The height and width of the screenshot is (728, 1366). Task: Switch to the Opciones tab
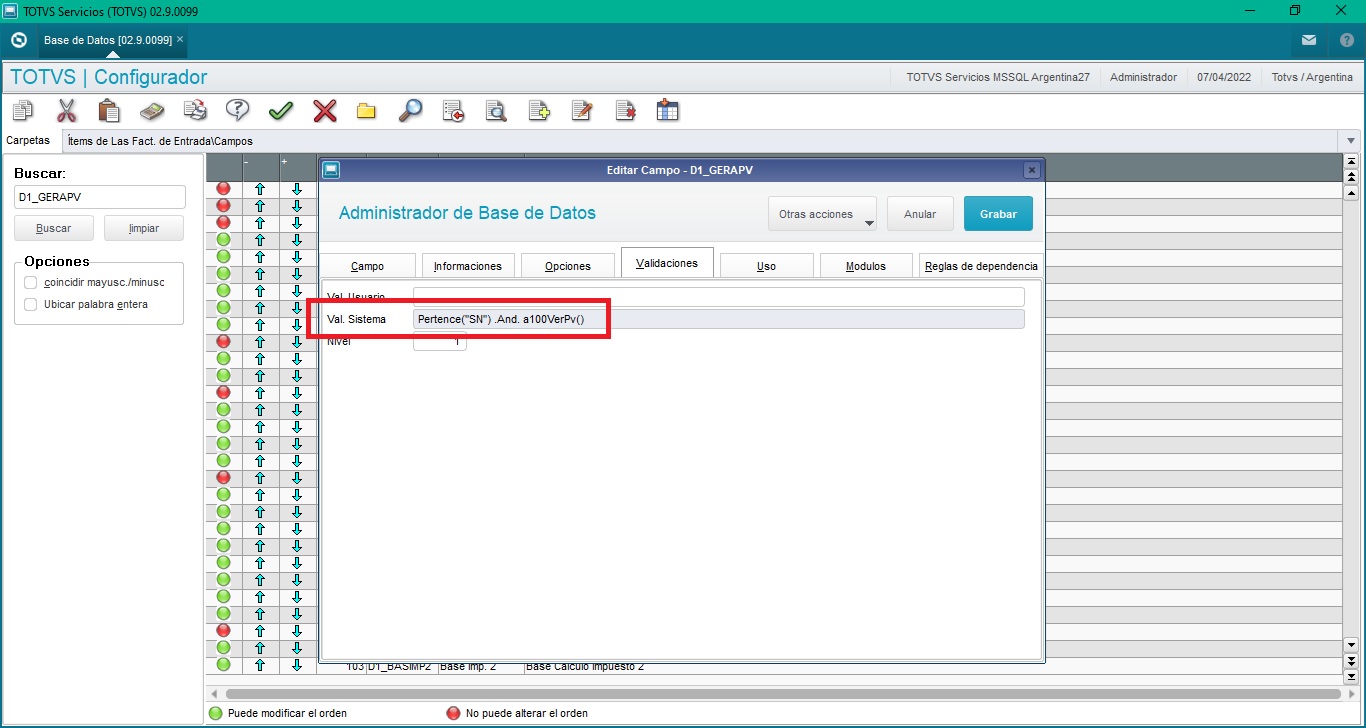[x=568, y=265]
